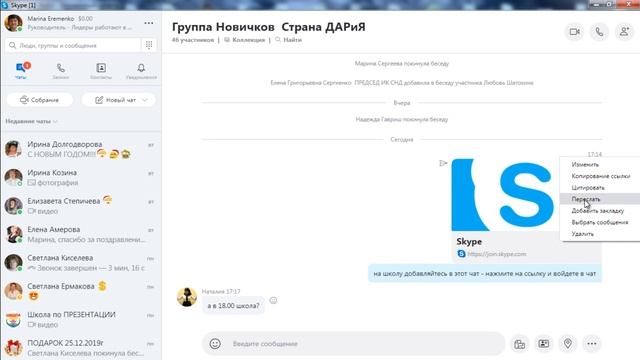Open the Коллекция gallery link

244,40
